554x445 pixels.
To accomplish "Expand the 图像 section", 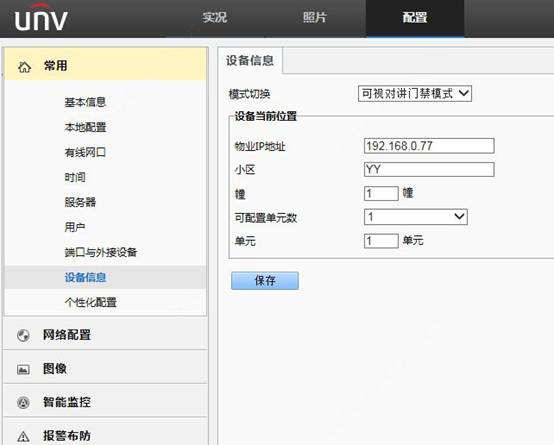I will pos(106,368).
